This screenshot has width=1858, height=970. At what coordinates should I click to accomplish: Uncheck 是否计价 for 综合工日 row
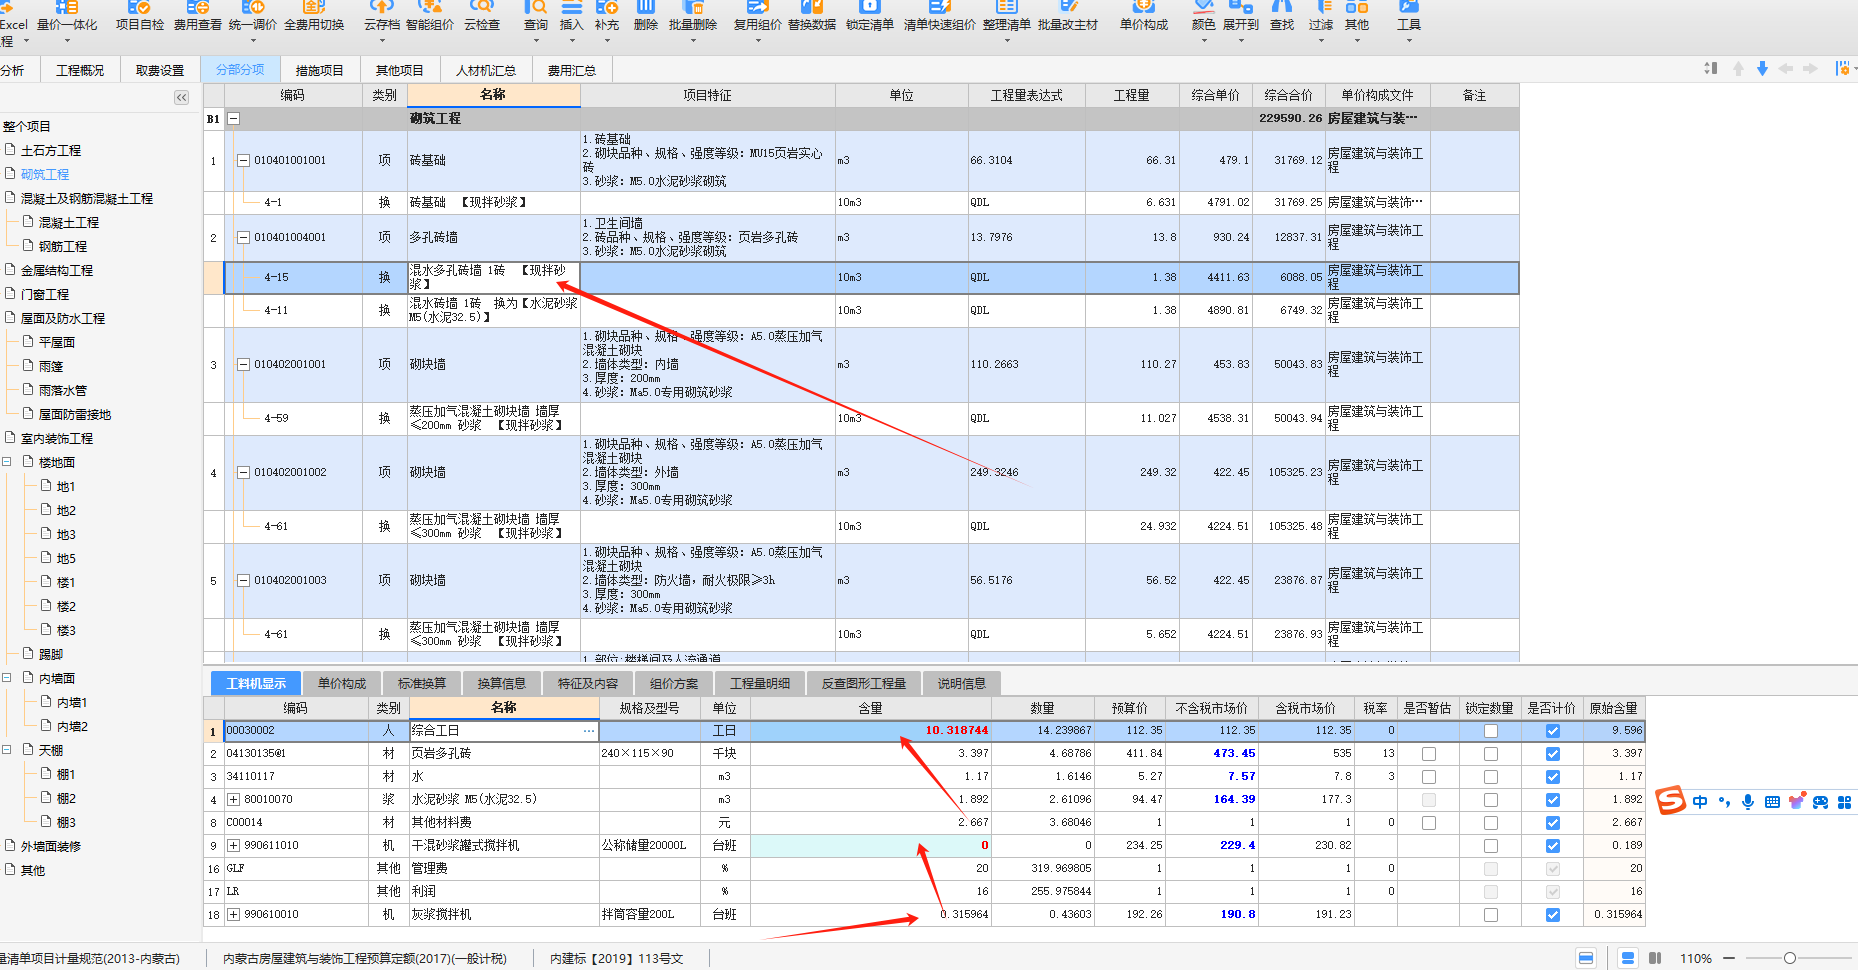(1553, 731)
